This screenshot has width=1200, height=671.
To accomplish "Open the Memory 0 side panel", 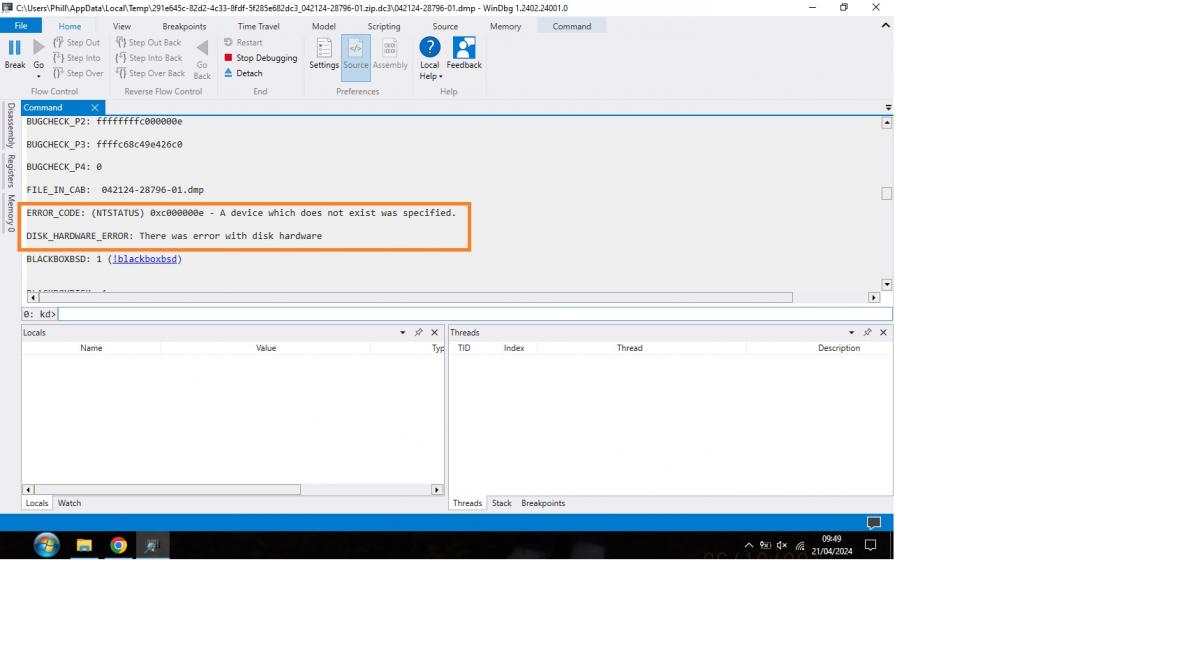I will click(11, 214).
